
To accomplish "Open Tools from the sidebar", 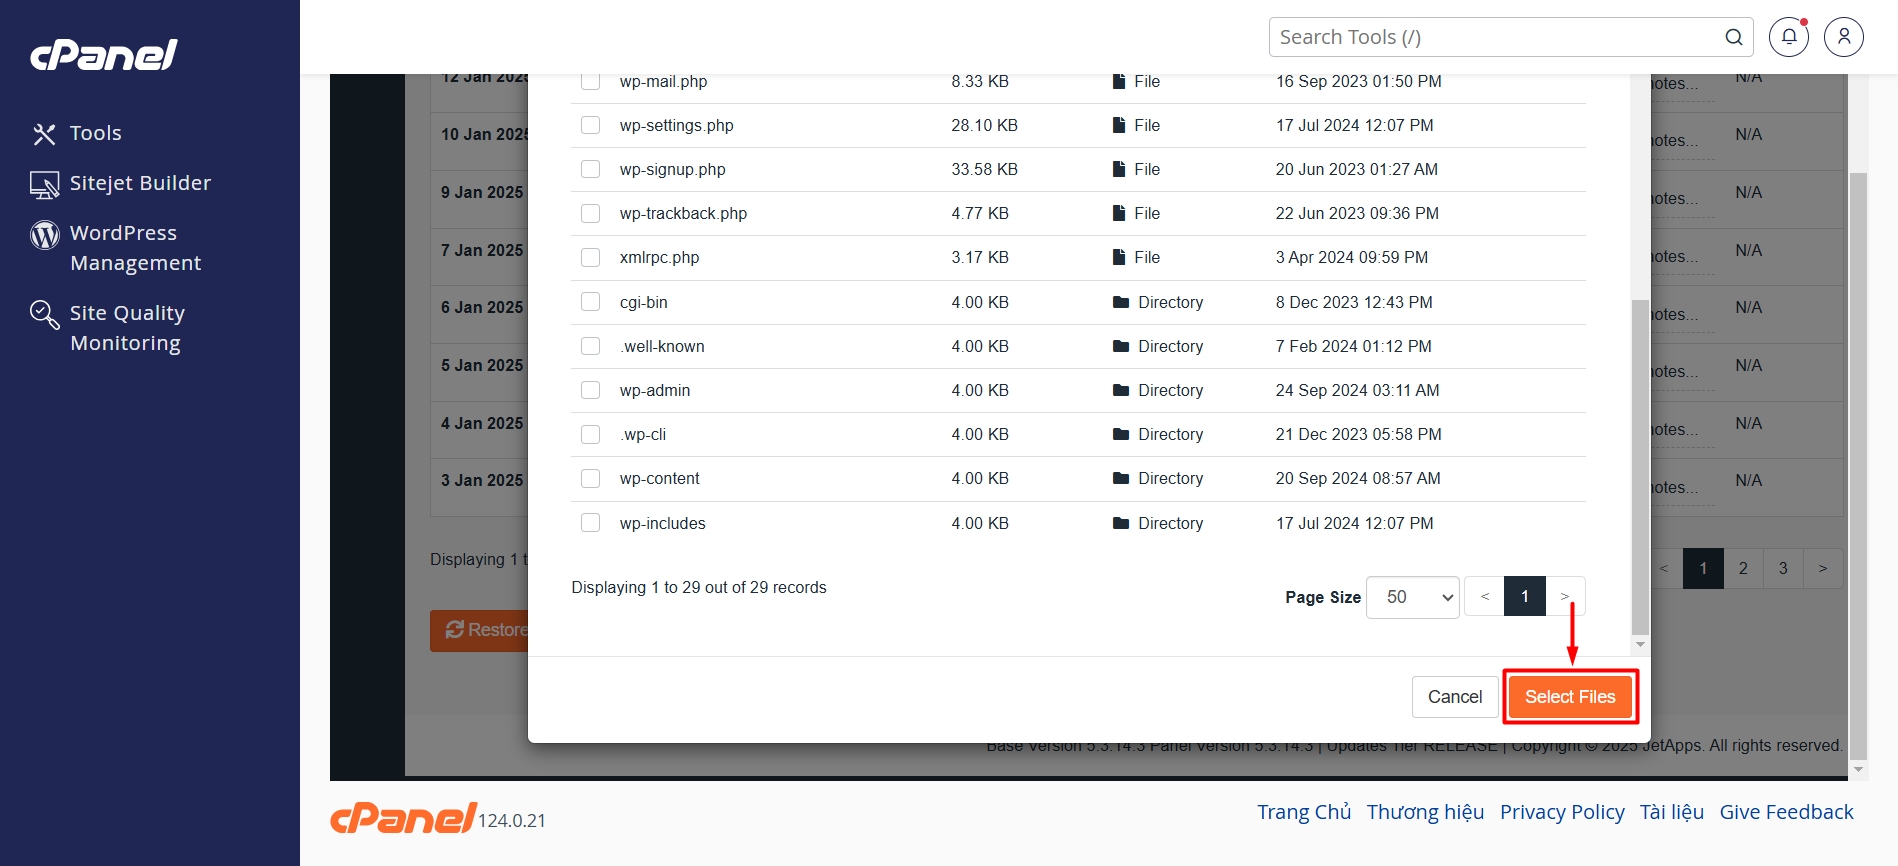I will click(x=95, y=133).
